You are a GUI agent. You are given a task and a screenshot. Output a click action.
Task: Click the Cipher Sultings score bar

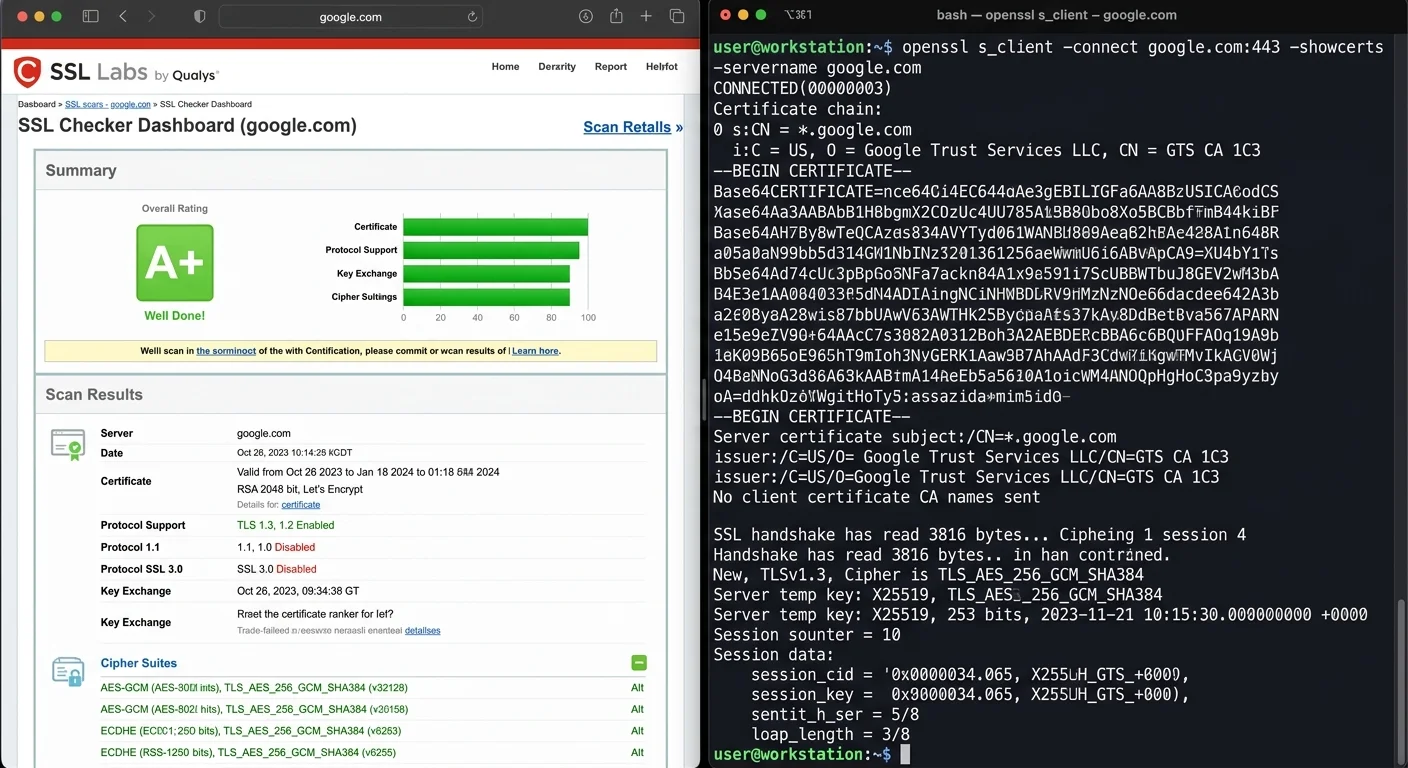pos(487,297)
